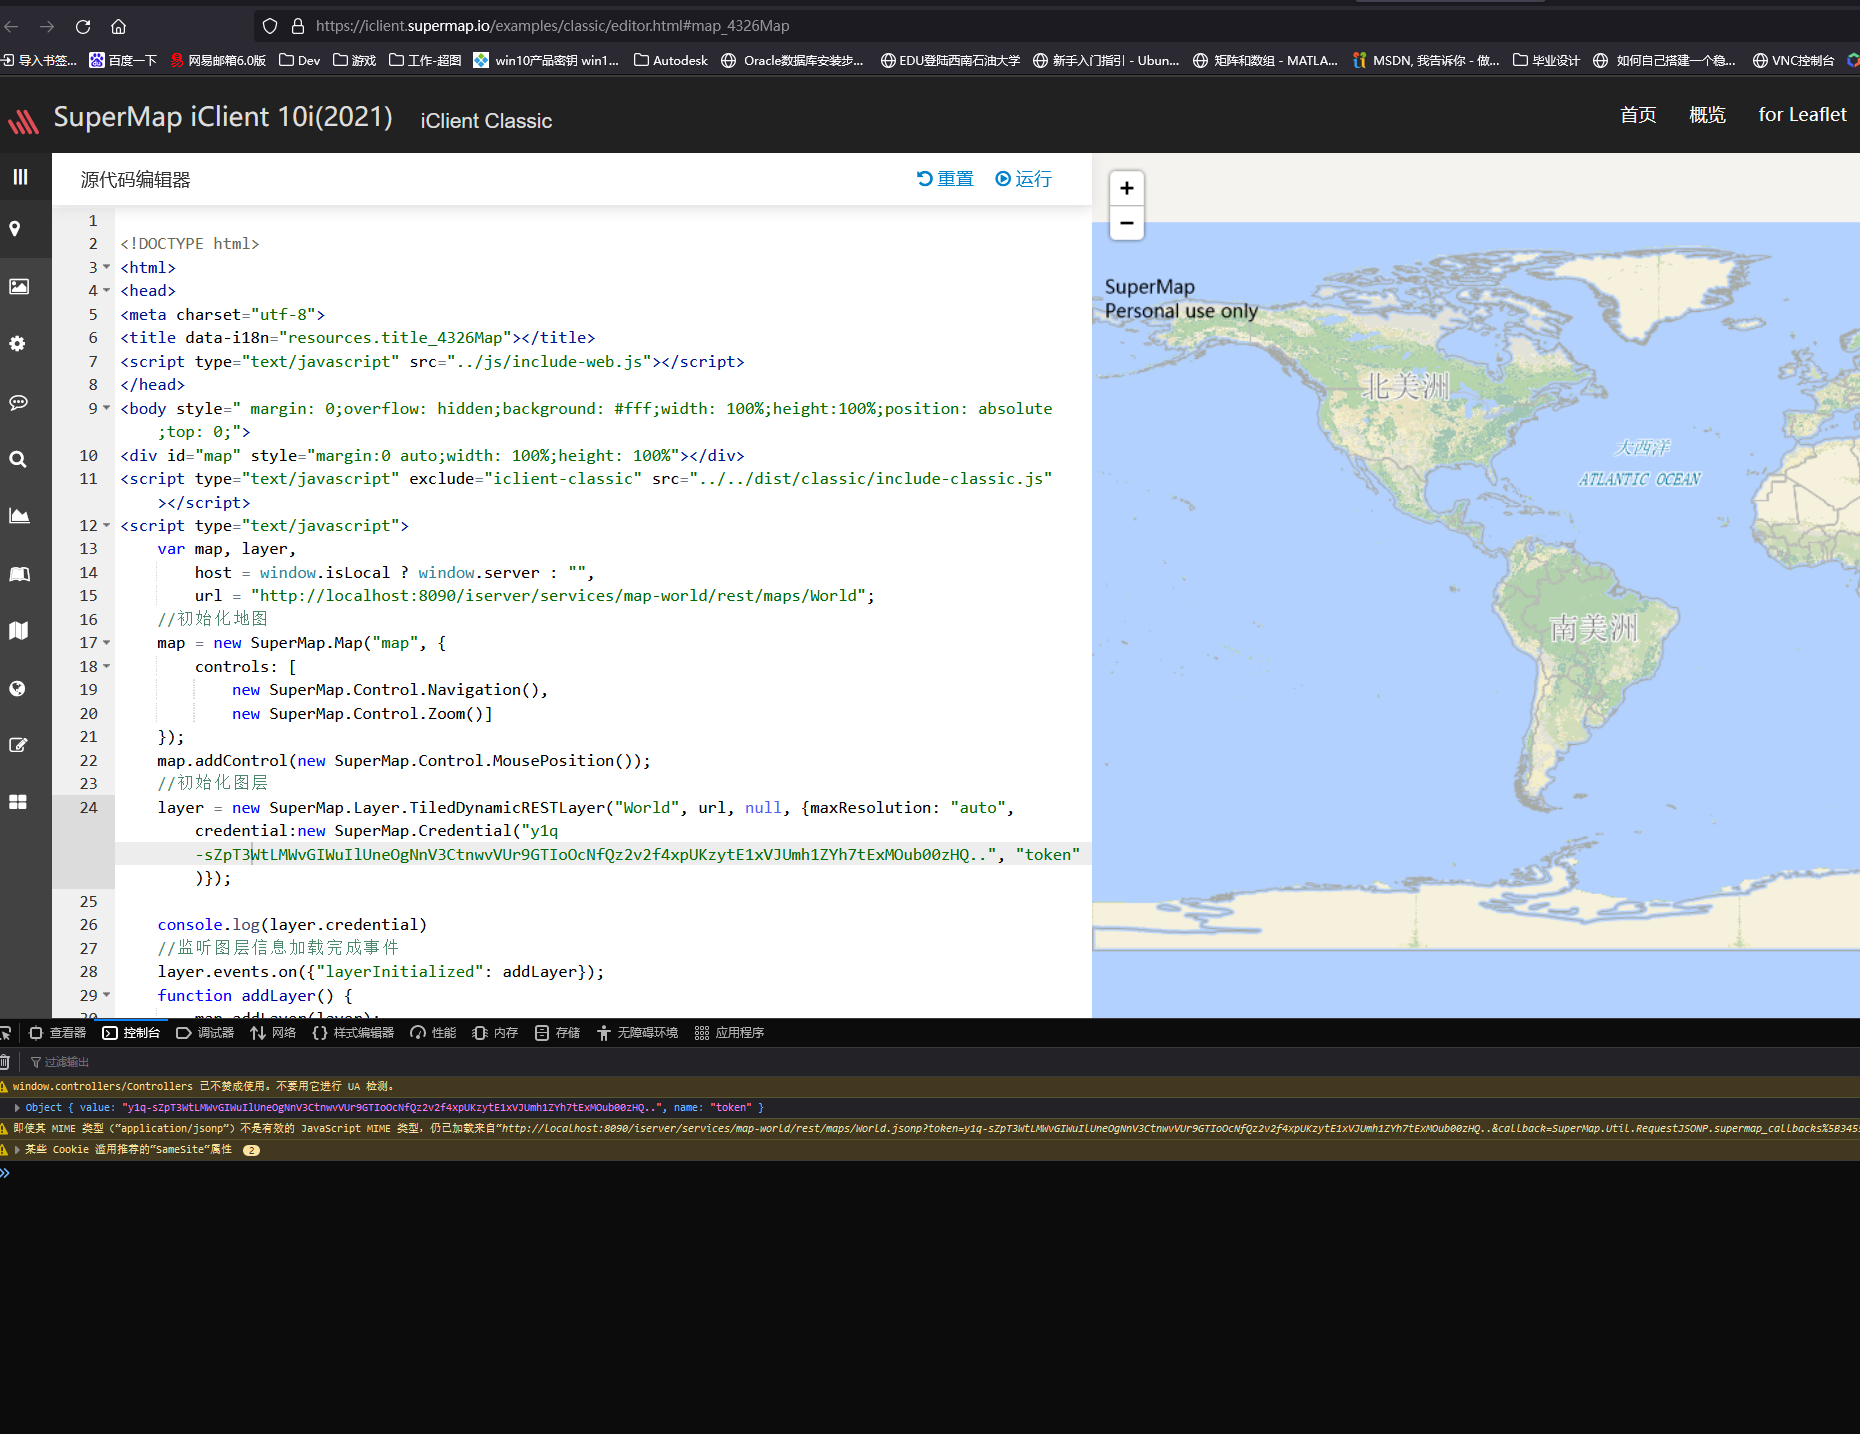Viewport: 1860px width, 1434px height.
Task: Collapse code fold arrow at line 12
Action: (x=107, y=525)
